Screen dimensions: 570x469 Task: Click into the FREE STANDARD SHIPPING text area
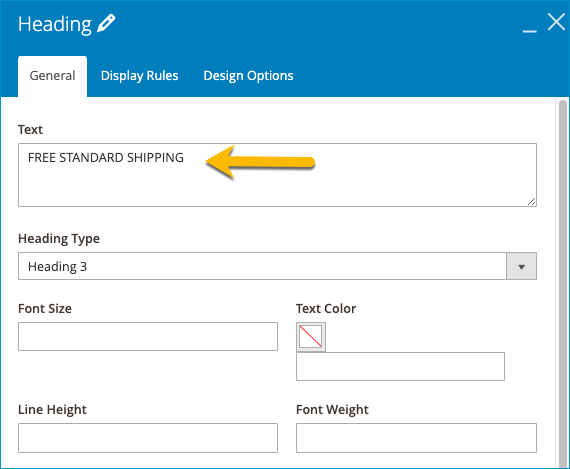(x=277, y=175)
